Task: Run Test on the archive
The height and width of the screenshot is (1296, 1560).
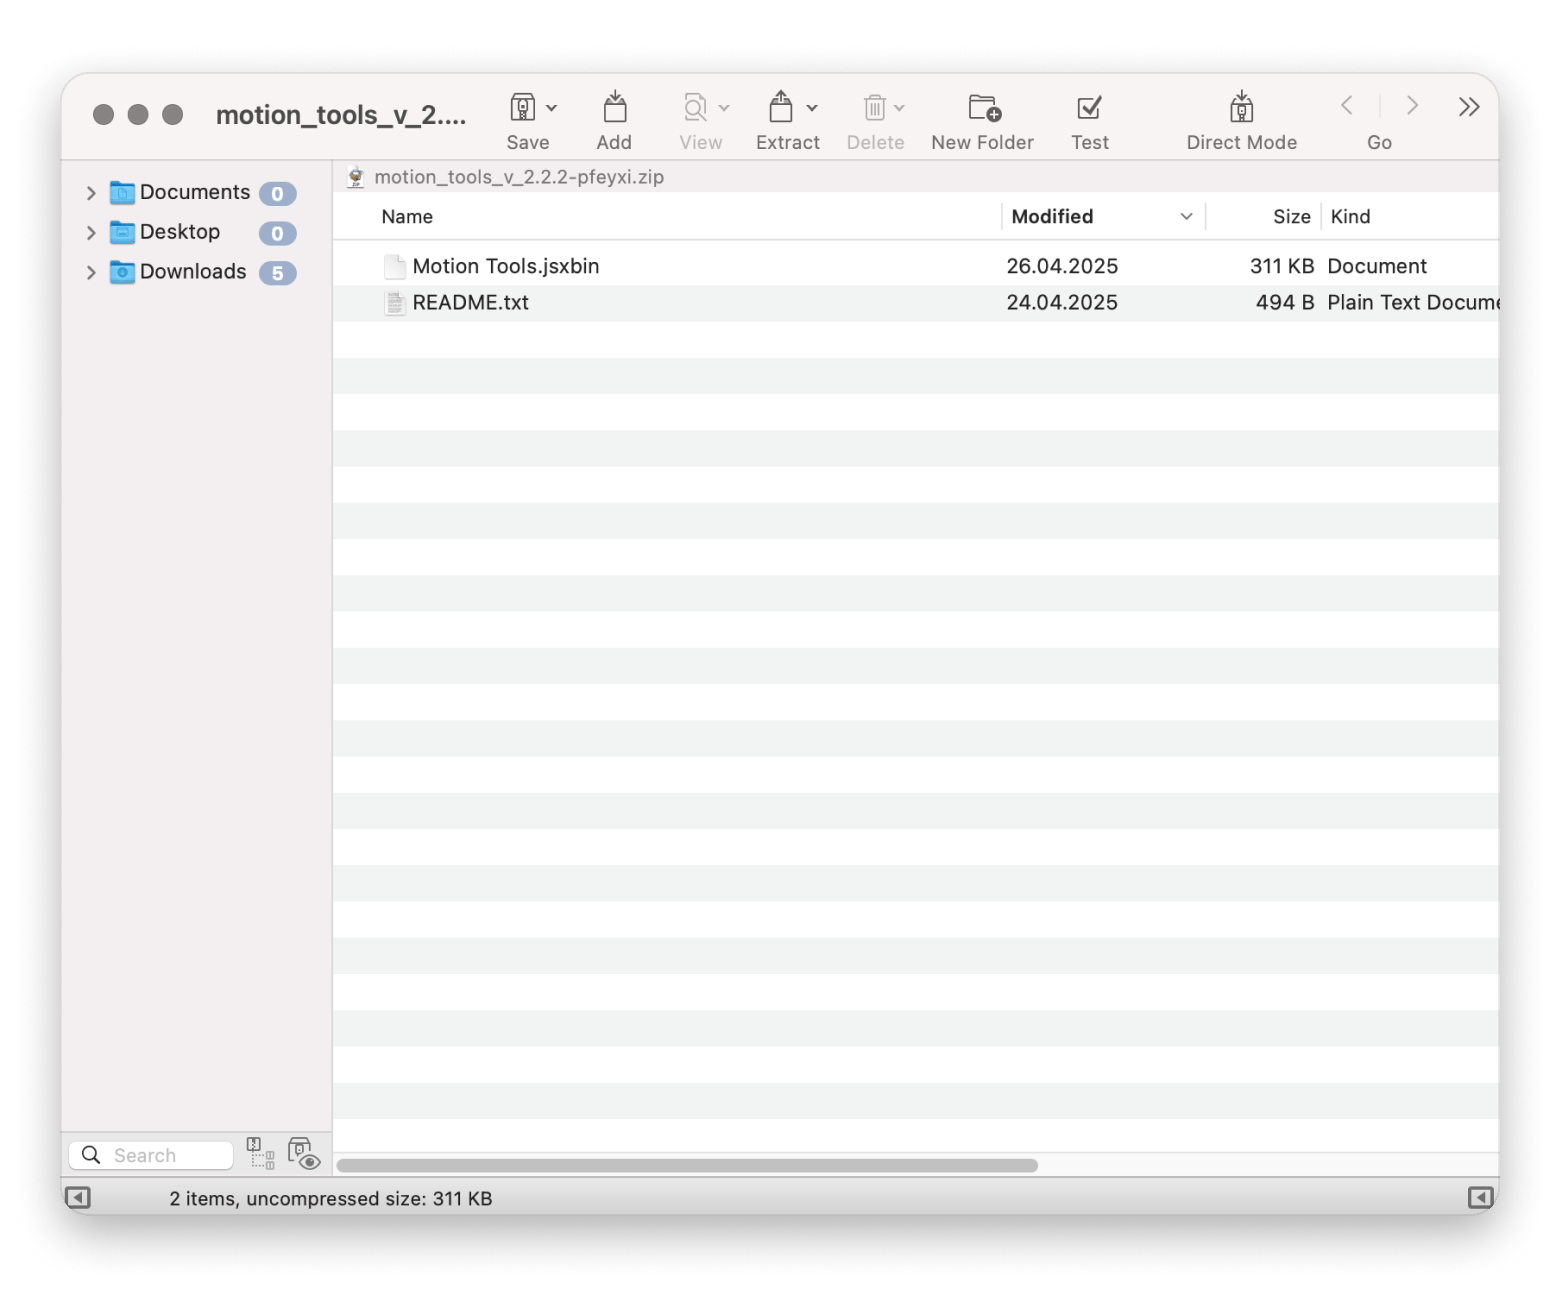Action: click(1089, 108)
